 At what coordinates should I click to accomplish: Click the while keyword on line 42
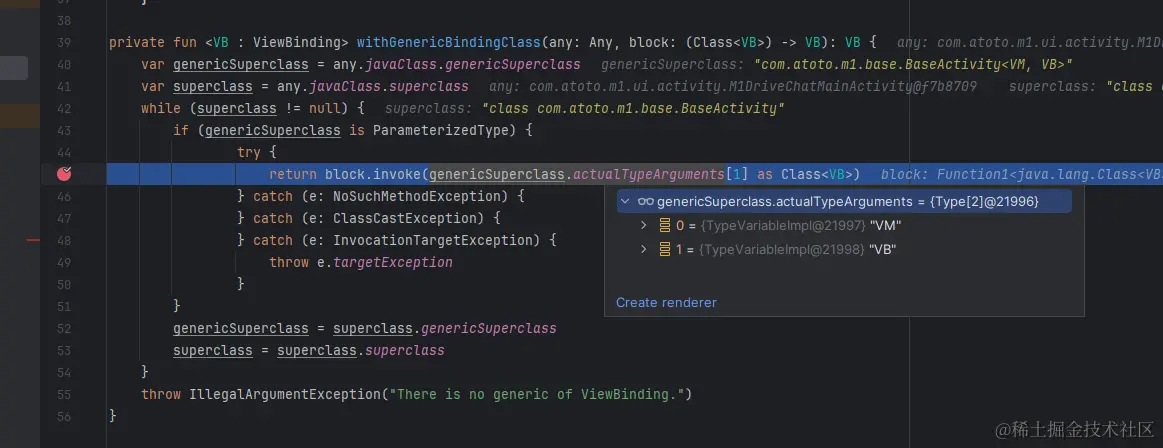click(161, 108)
